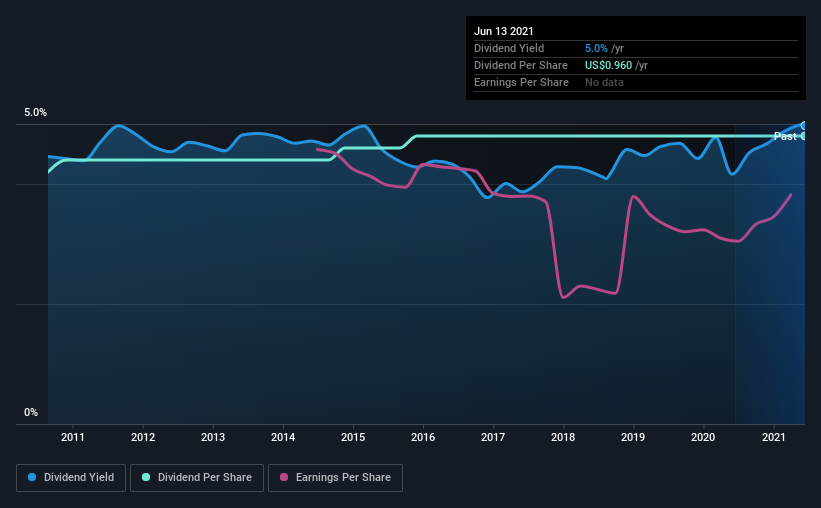The height and width of the screenshot is (508, 821).
Task: Click the 2019 year on the timeline
Action: click(x=633, y=437)
